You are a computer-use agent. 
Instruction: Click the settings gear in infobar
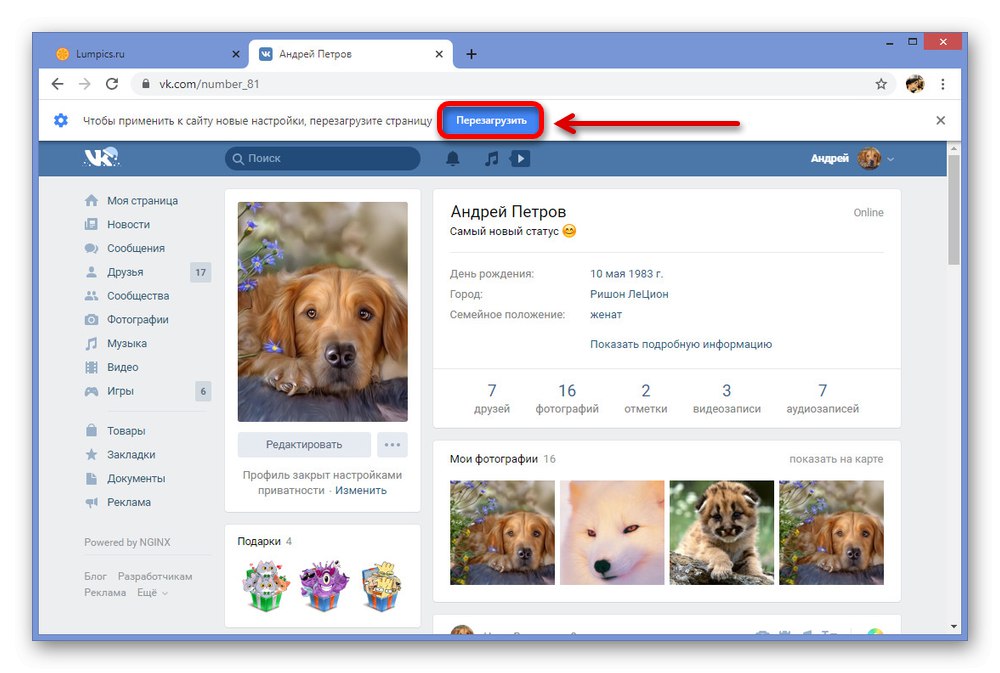tap(61, 120)
